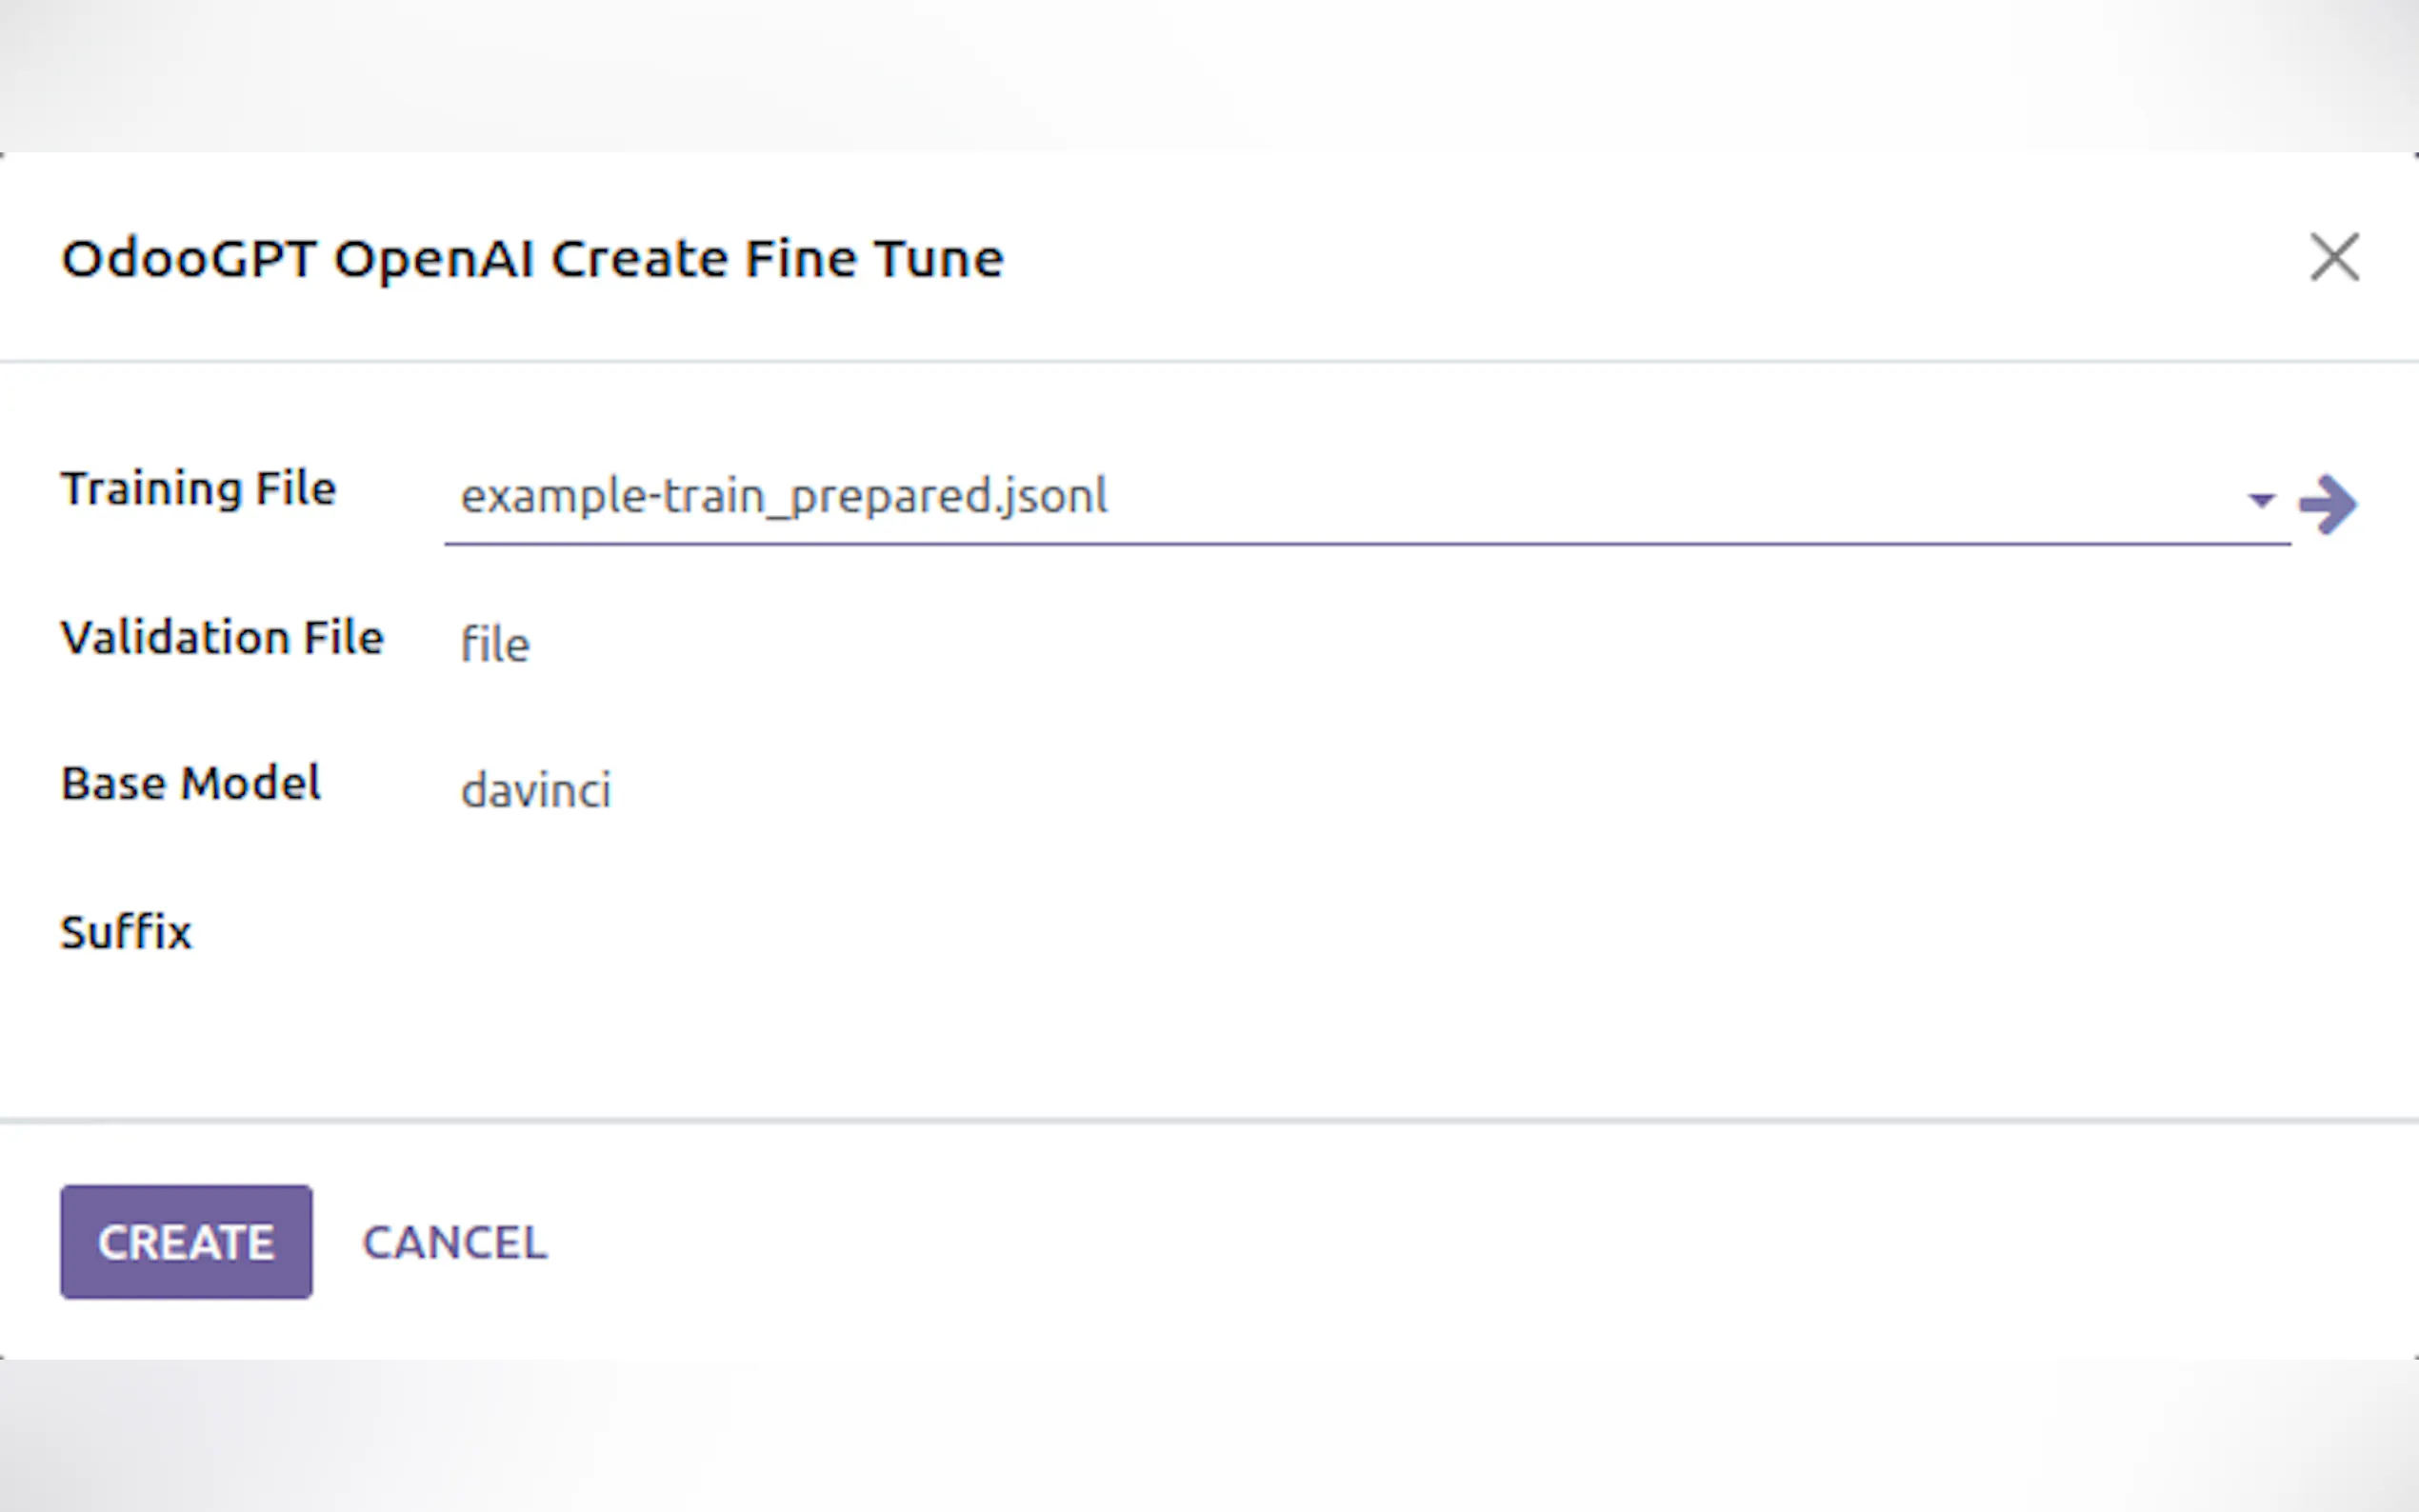The width and height of the screenshot is (2419, 1512).
Task: Click the Training File label
Action: click(198, 489)
